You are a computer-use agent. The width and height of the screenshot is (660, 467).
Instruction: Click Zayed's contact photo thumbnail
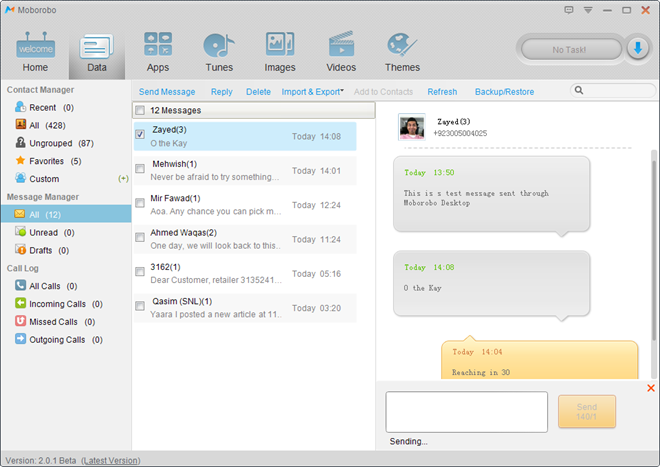(412, 127)
